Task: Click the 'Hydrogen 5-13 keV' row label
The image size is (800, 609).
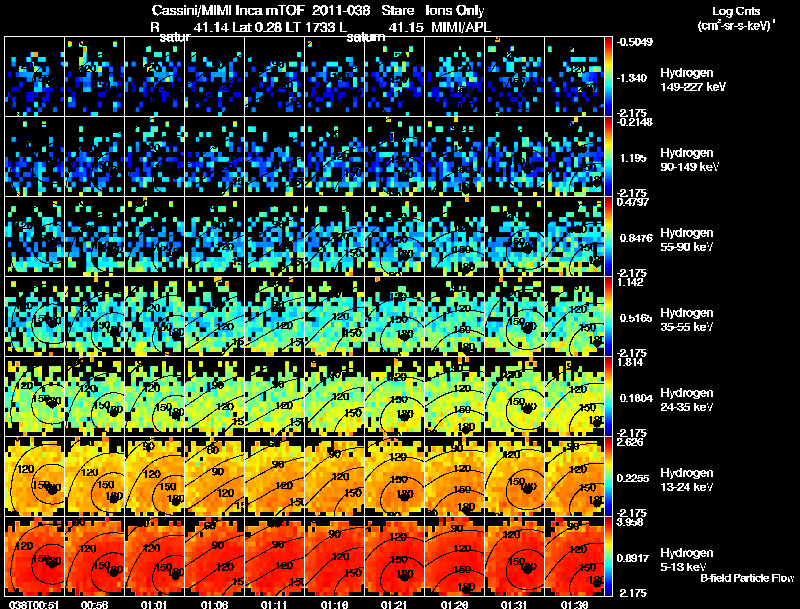Action: coord(686,560)
